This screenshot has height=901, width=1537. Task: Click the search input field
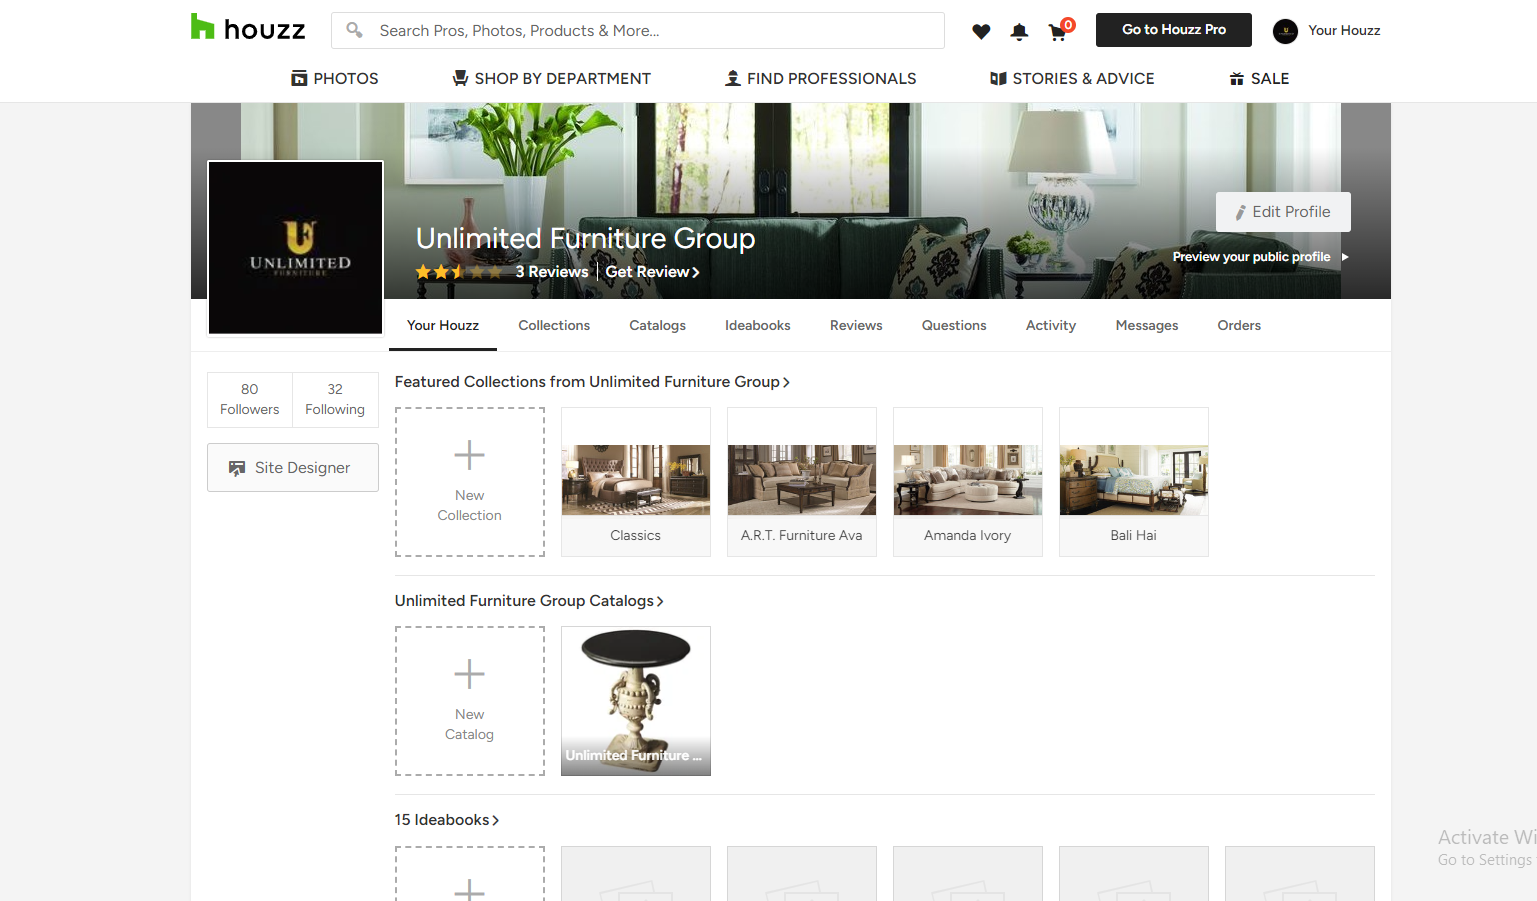coord(638,30)
